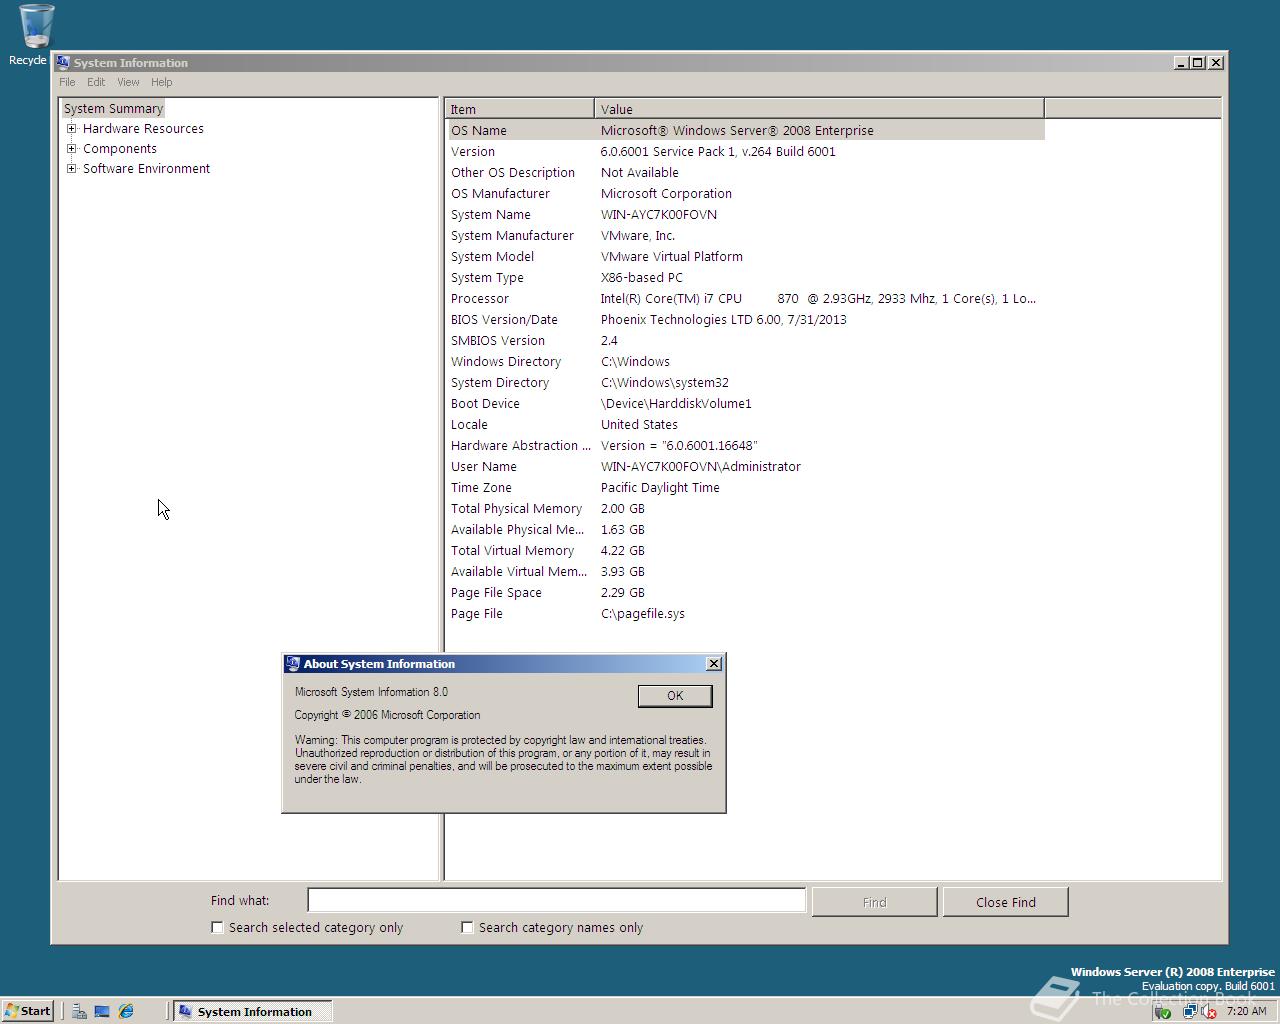This screenshot has height=1024, width=1280.
Task: Click the Find what text field
Action: tap(556, 901)
